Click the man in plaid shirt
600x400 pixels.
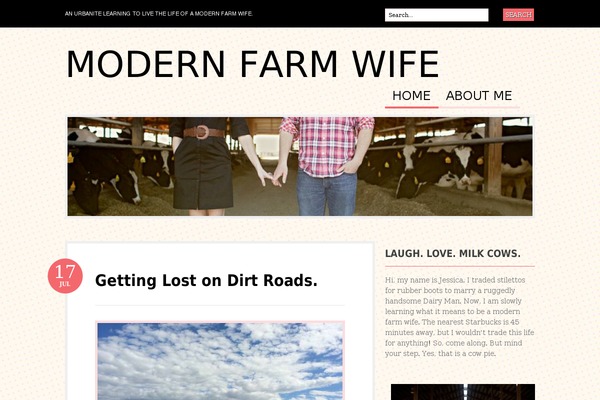[x=326, y=167]
